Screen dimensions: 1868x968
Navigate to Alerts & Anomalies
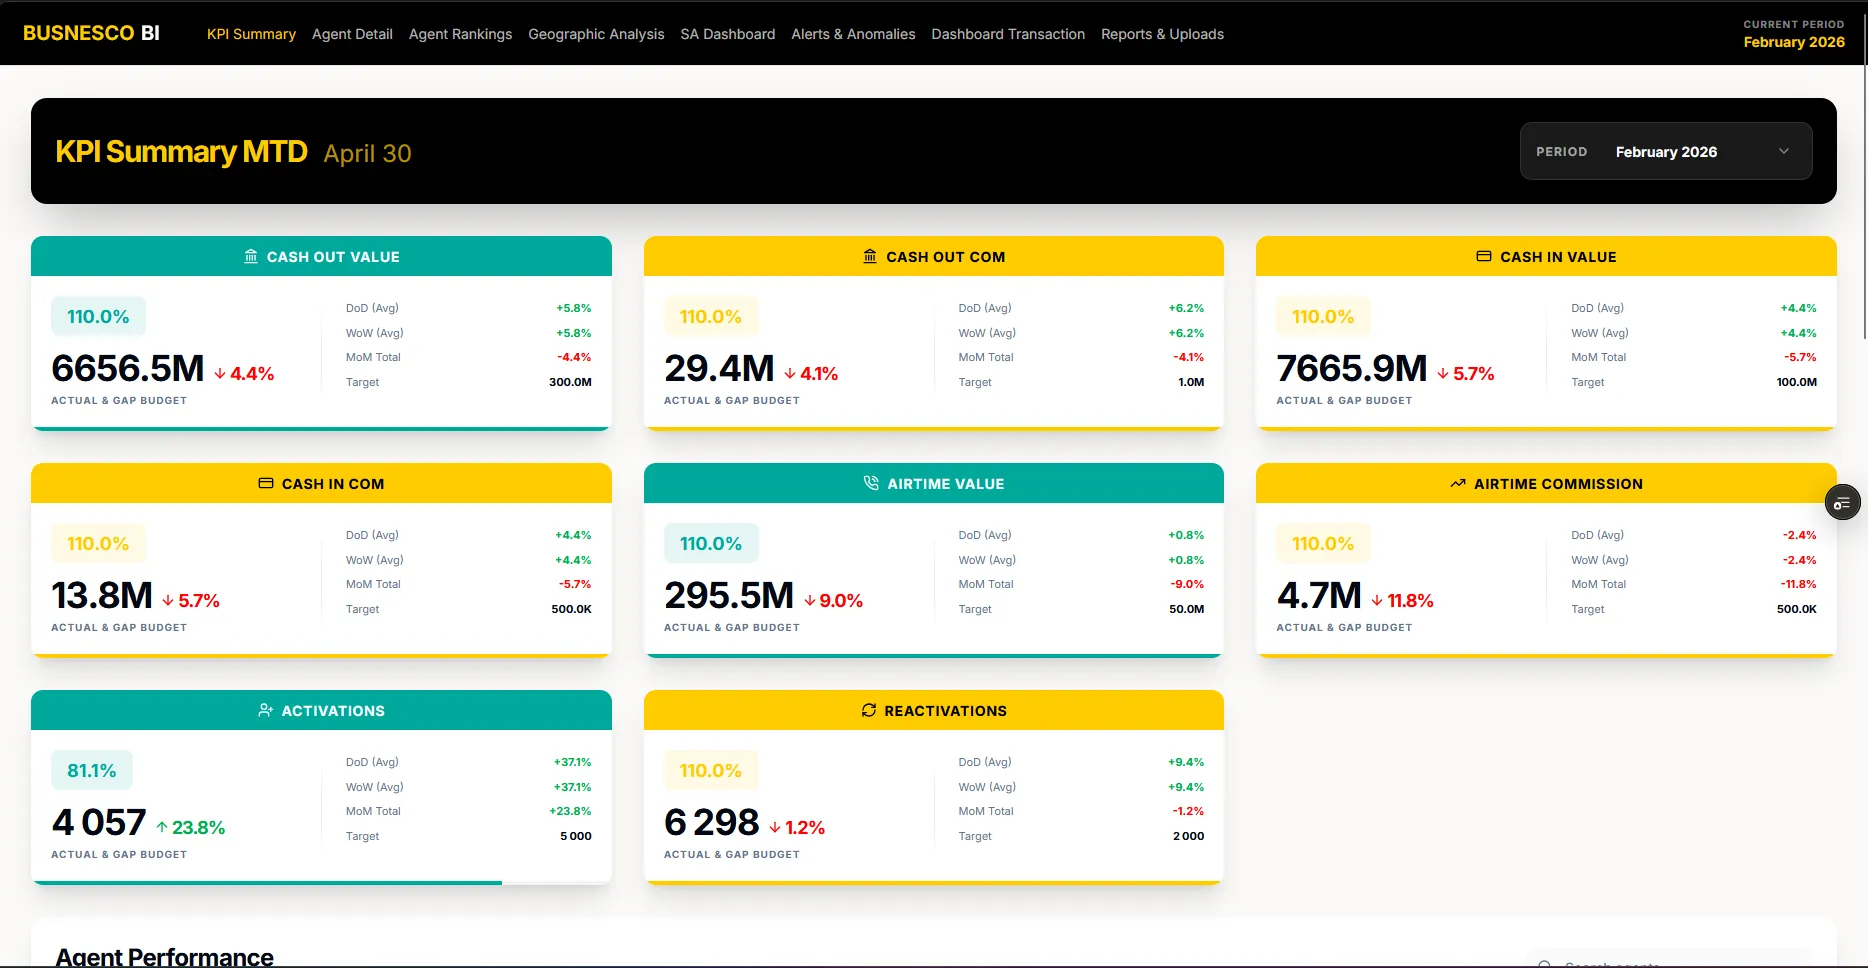point(853,34)
